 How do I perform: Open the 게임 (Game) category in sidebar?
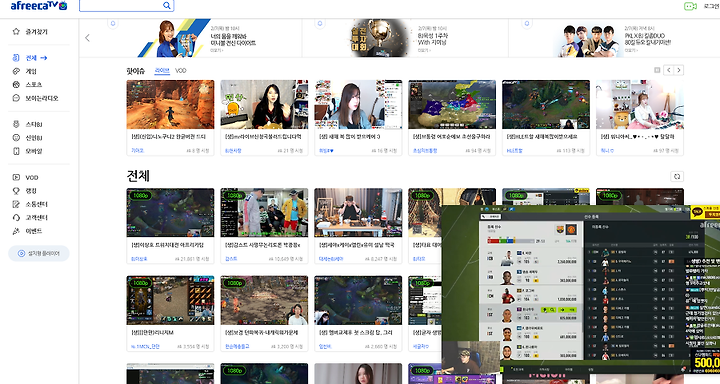point(25,71)
